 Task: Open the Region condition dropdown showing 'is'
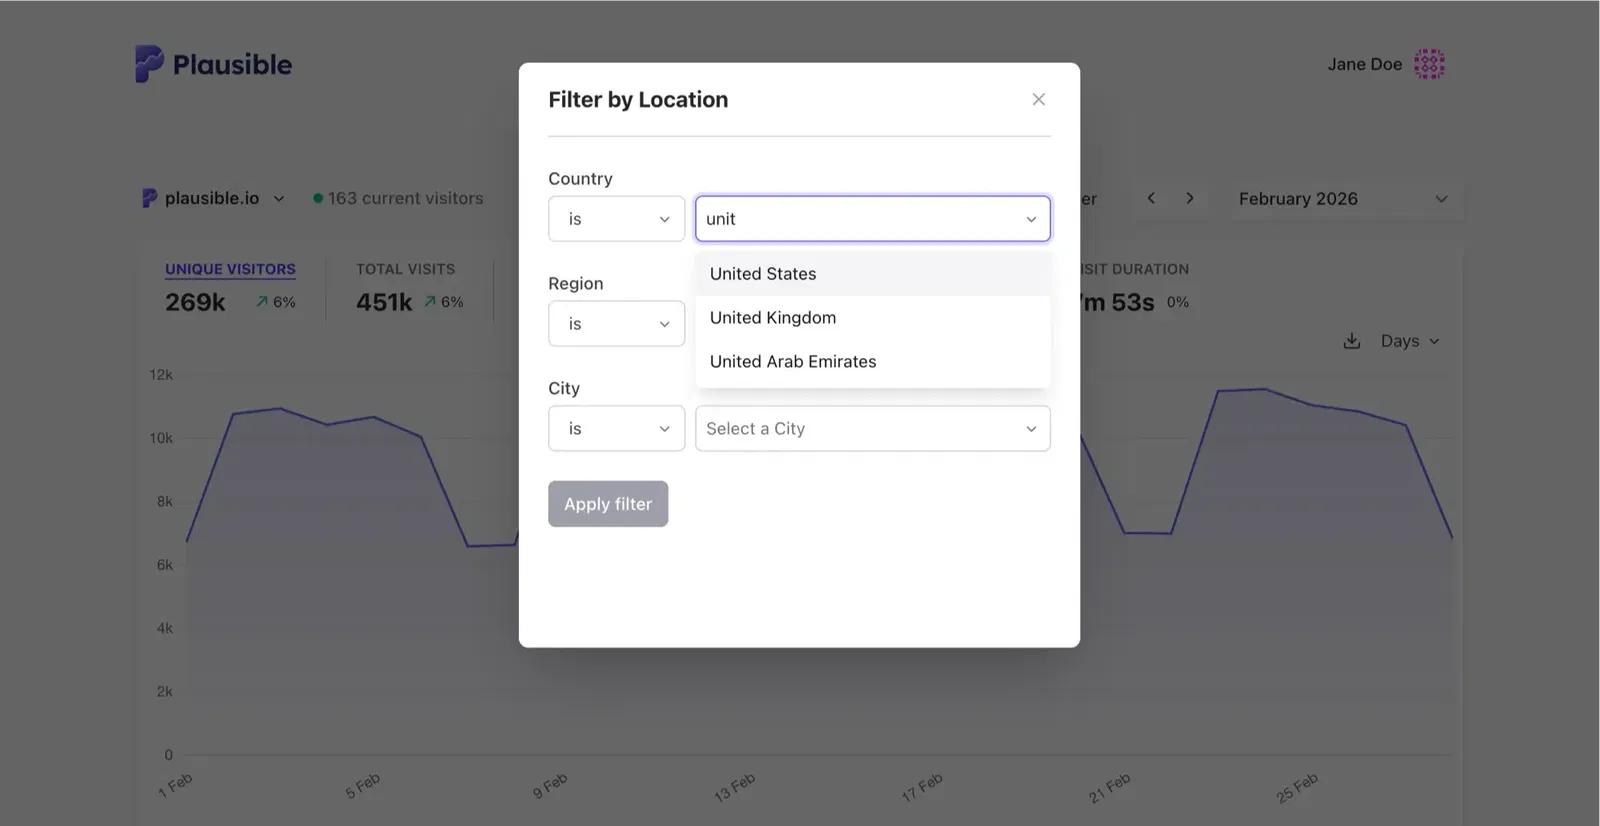(615, 323)
